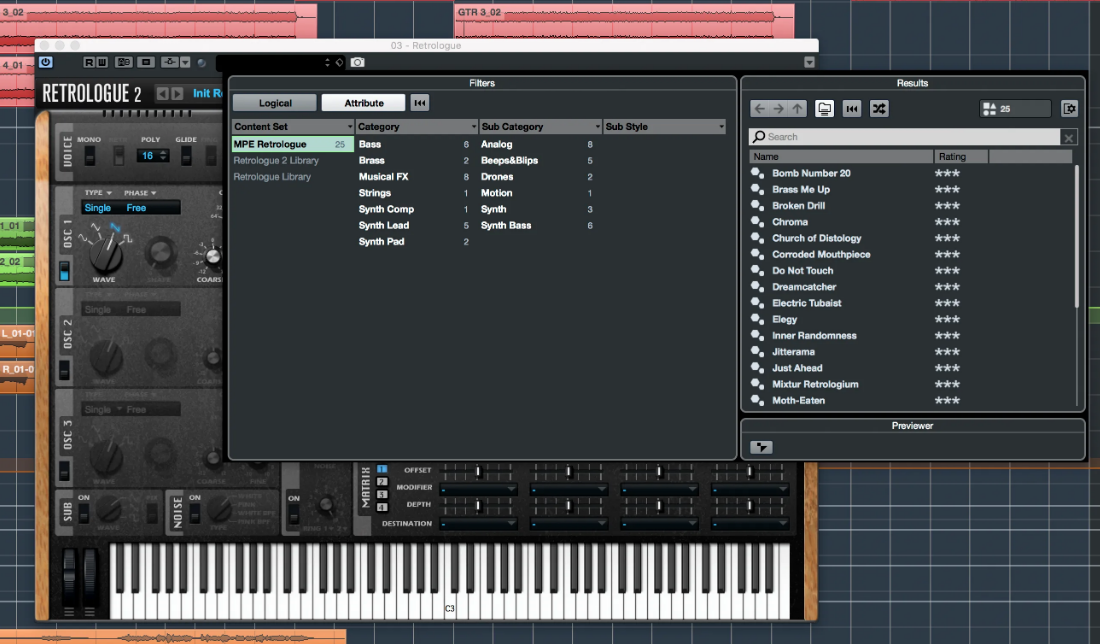Viewport: 1100px width, 644px height.
Task: Turn on the SUB oscillator switch
Action: [x=83, y=514]
